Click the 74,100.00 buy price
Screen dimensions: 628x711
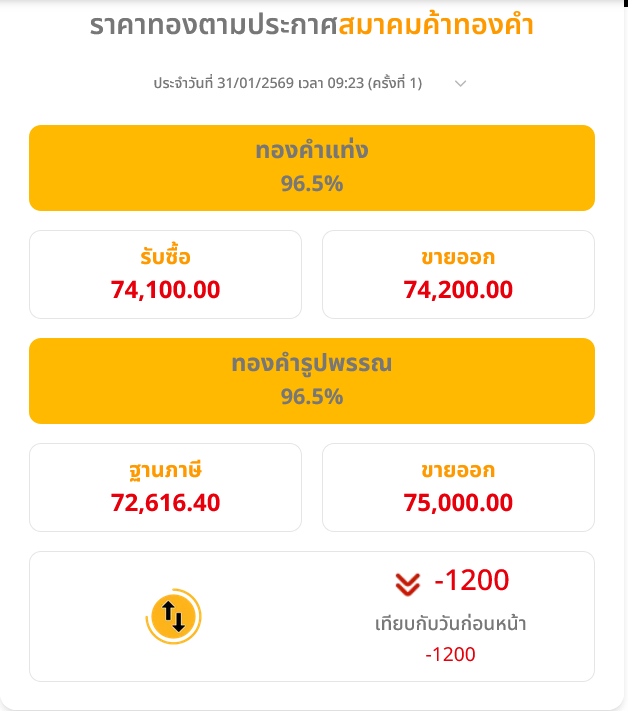point(165,290)
